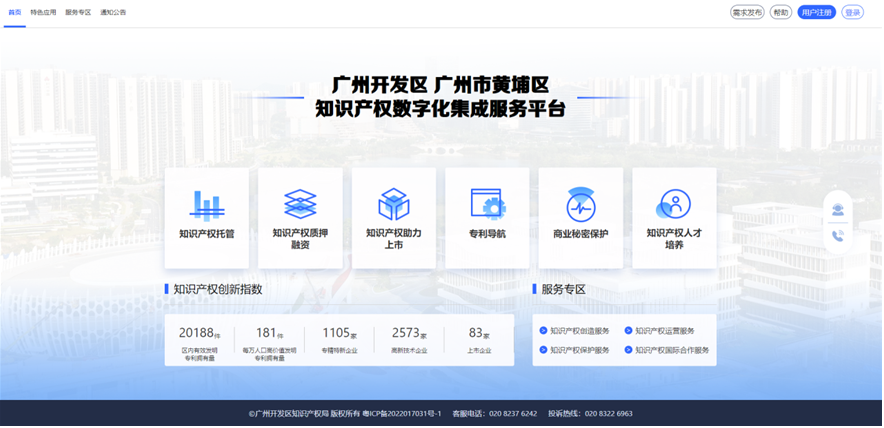Click the 2573 高新技术企业 figure
The width and height of the screenshot is (884, 428).
coord(405,333)
